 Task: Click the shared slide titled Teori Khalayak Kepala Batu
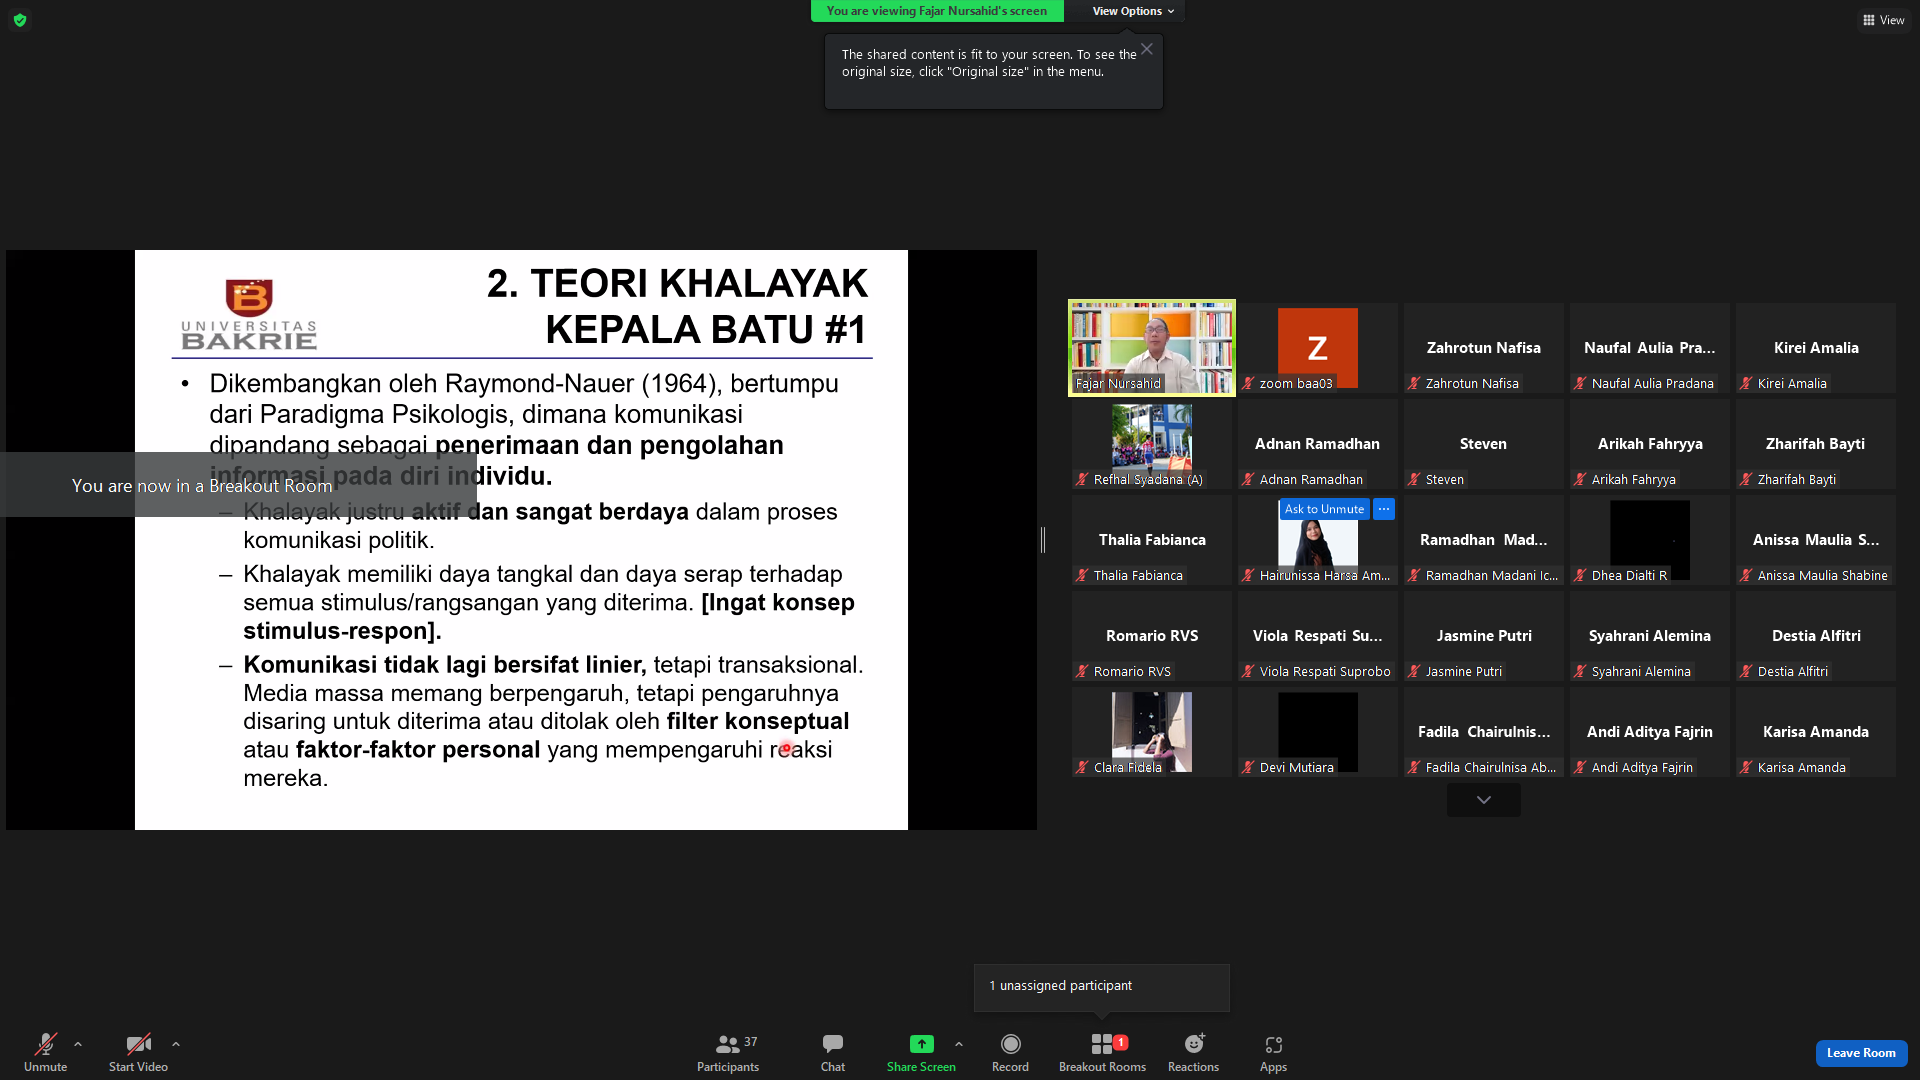(521, 540)
